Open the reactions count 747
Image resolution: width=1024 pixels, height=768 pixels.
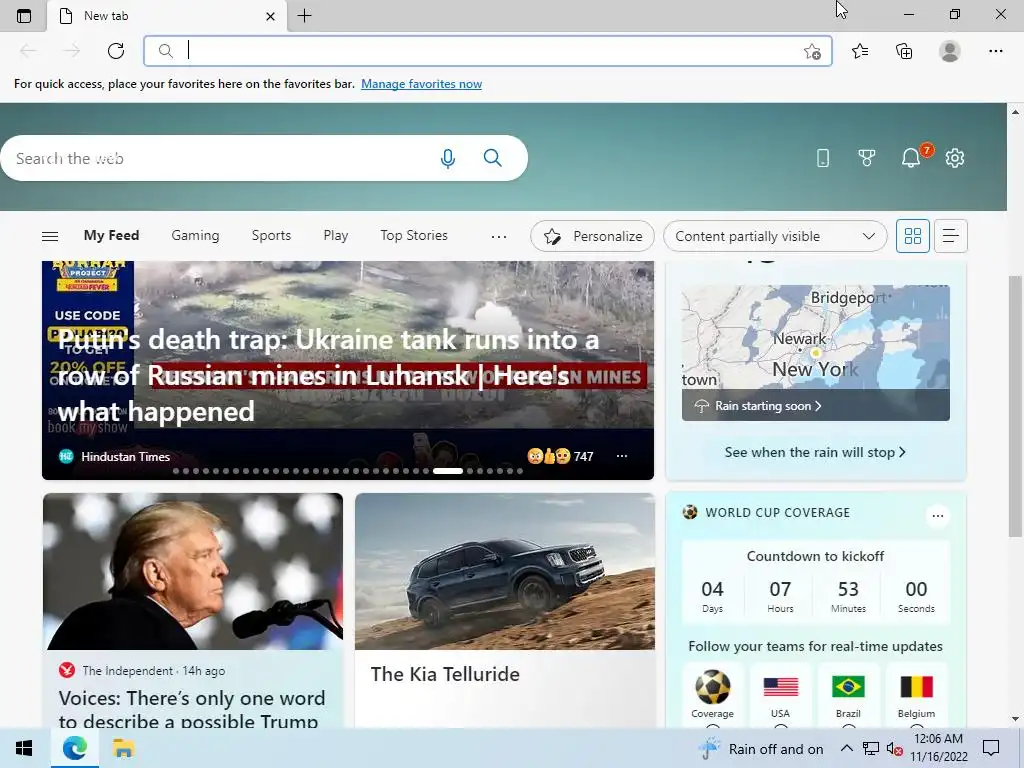point(560,456)
